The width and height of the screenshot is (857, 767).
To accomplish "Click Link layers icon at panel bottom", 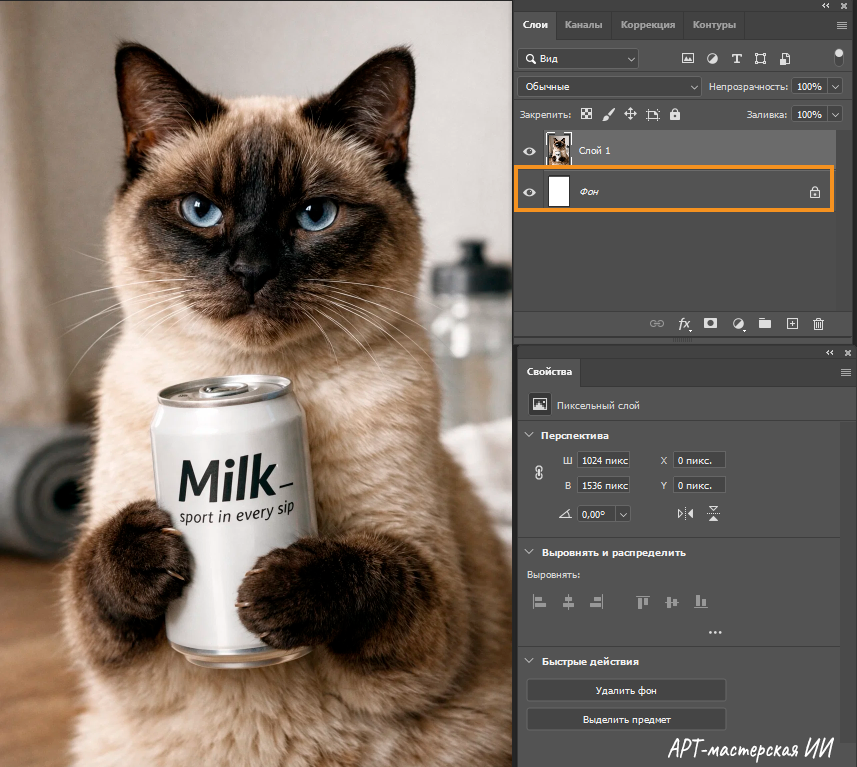I will 656,324.
